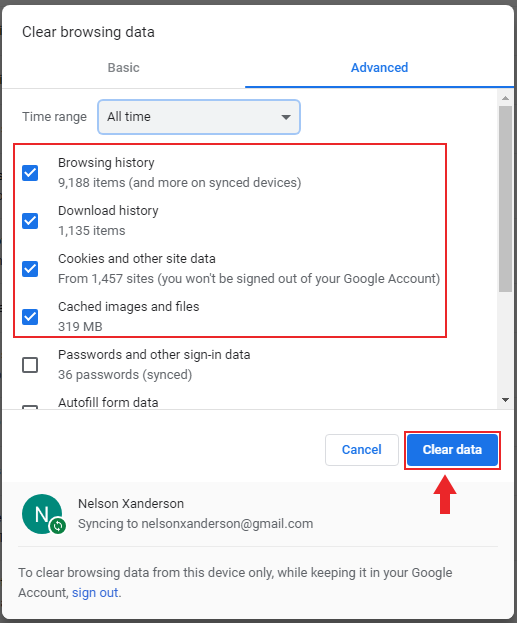Click the Time range dropdown arrow

286,117
